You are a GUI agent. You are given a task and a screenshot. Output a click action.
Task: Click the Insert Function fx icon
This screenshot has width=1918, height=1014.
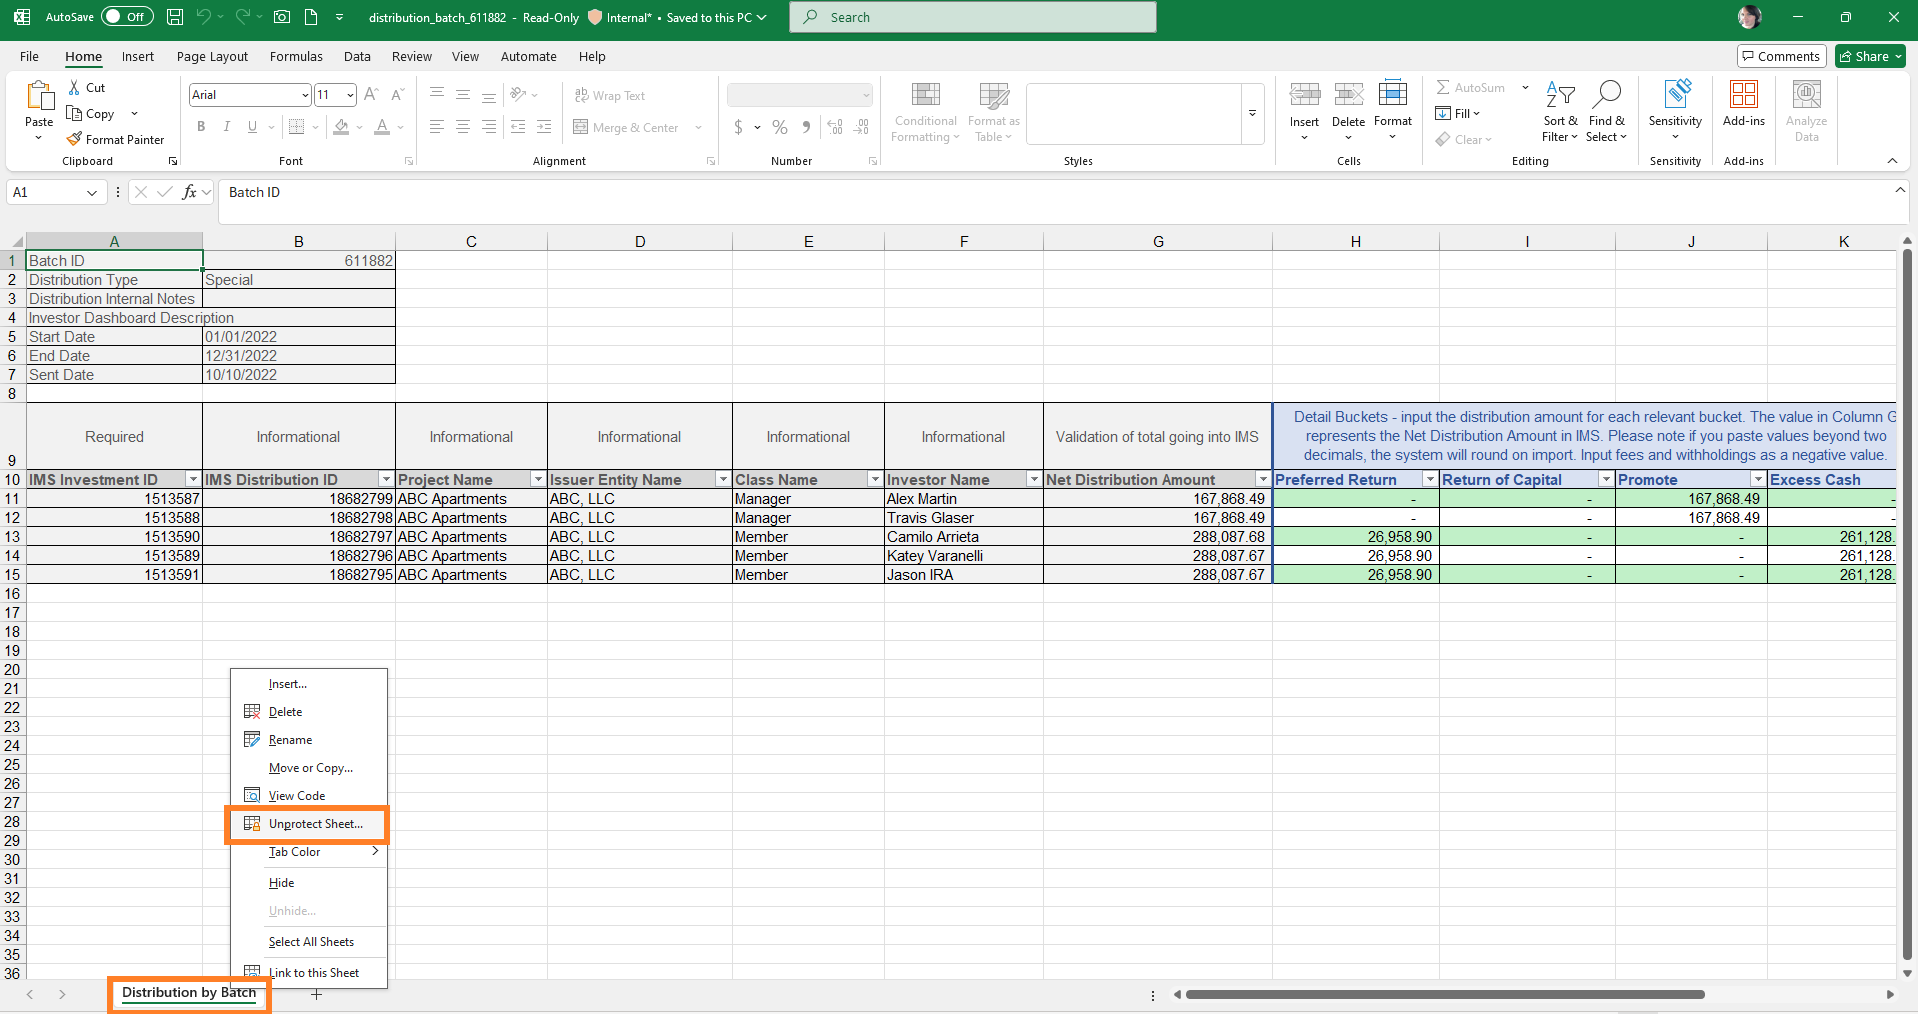point(189,192)
